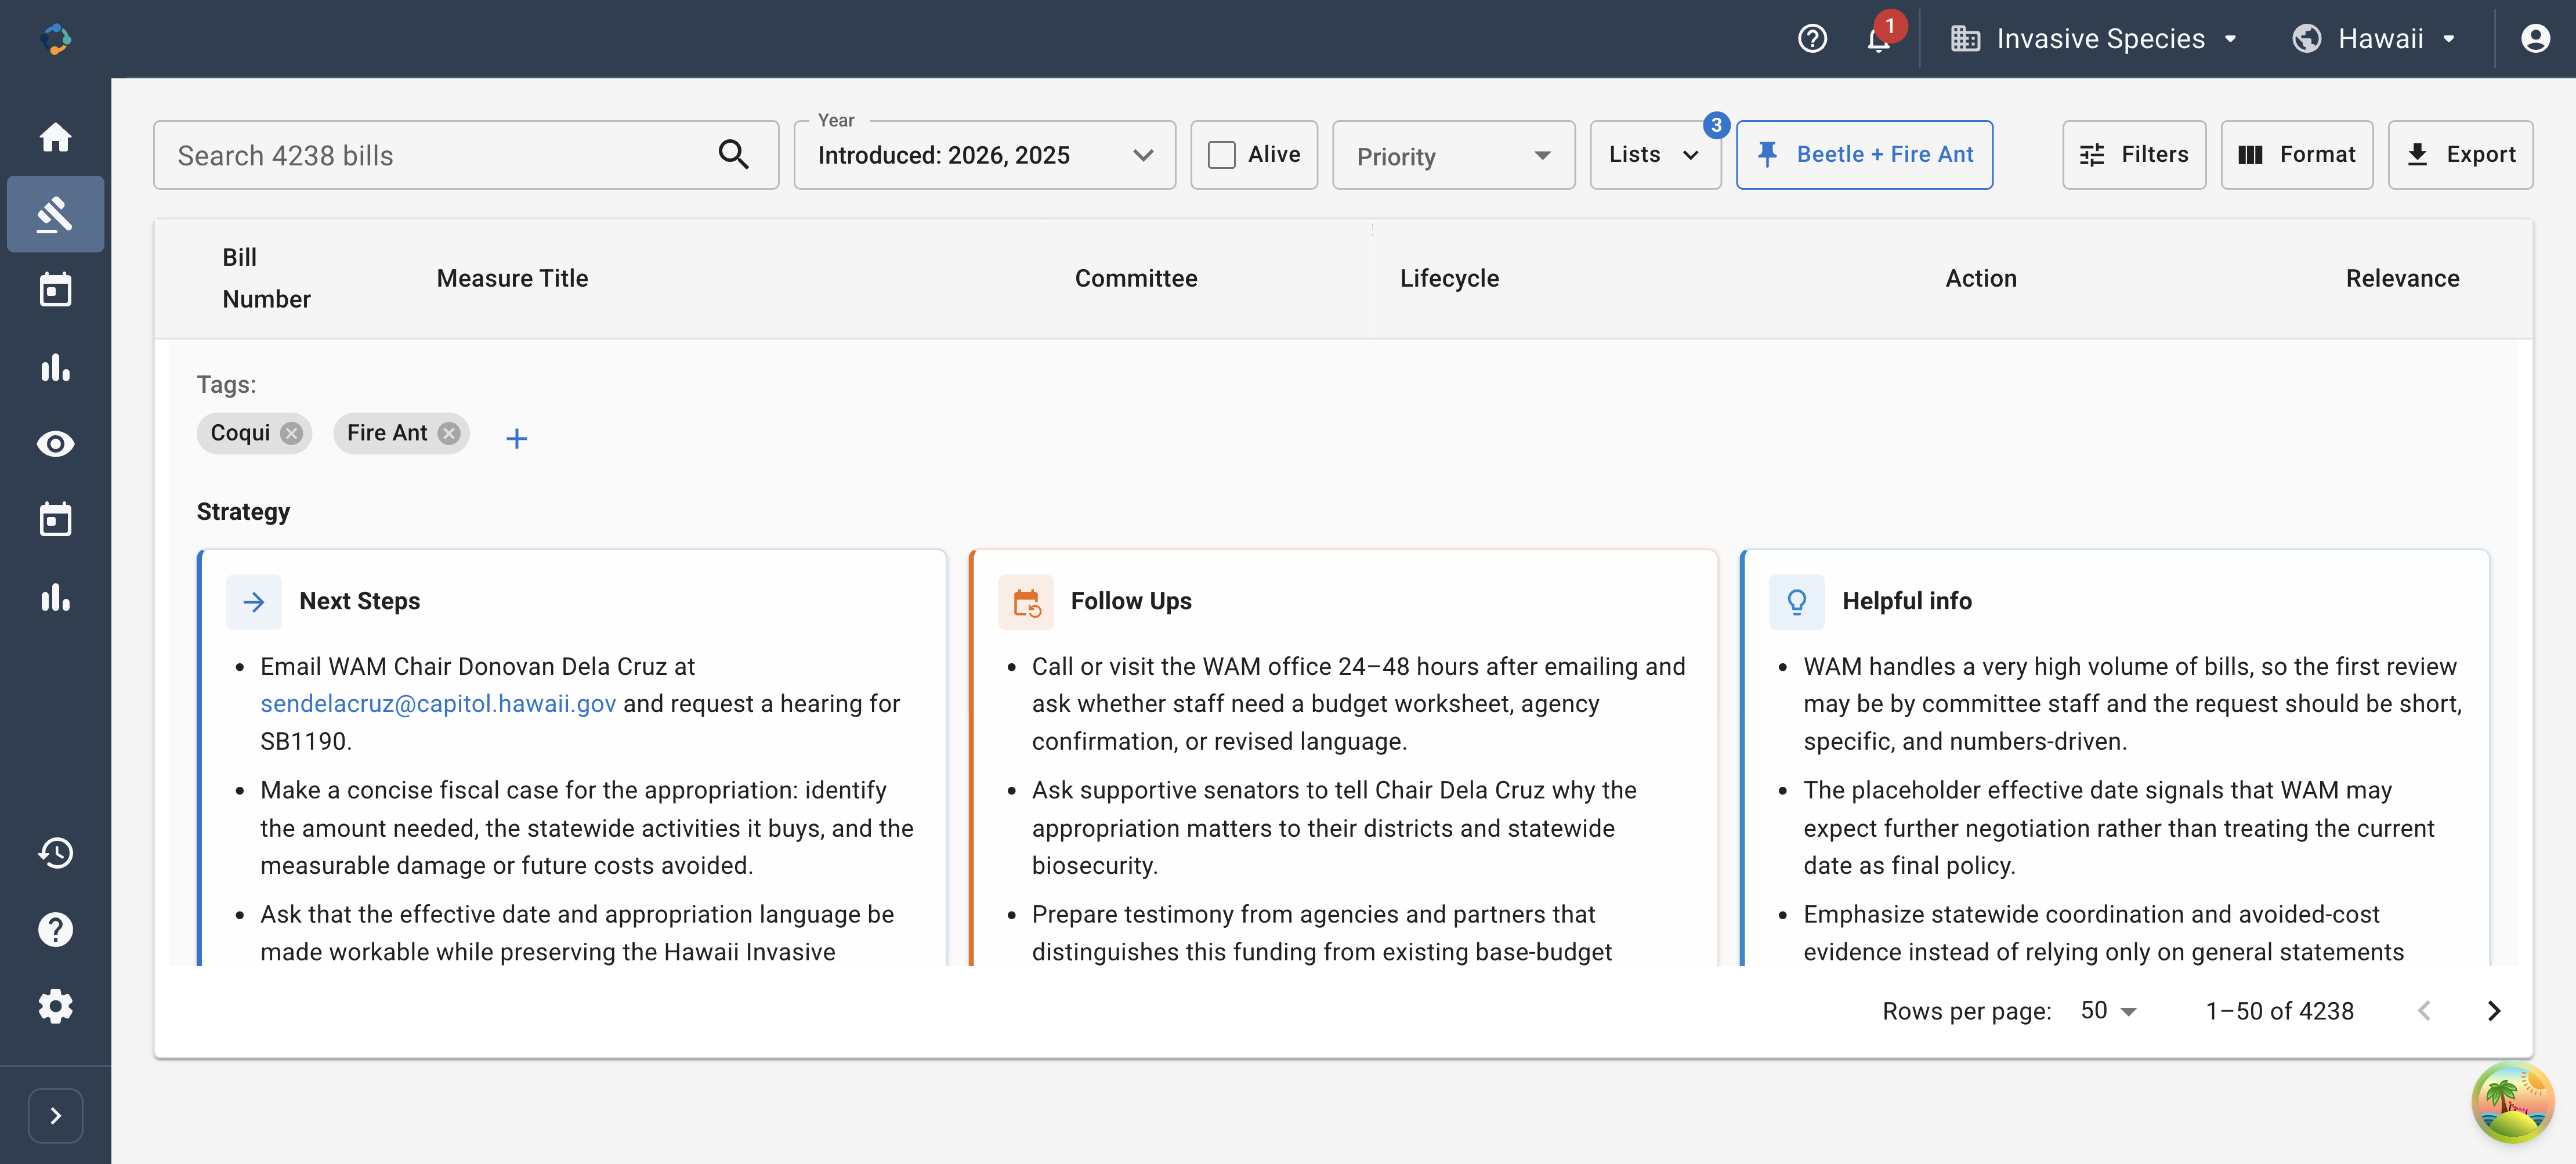Change rows per page from 50
The width and height of the screenshot is (2576, 1164).
[2108, 1011]
